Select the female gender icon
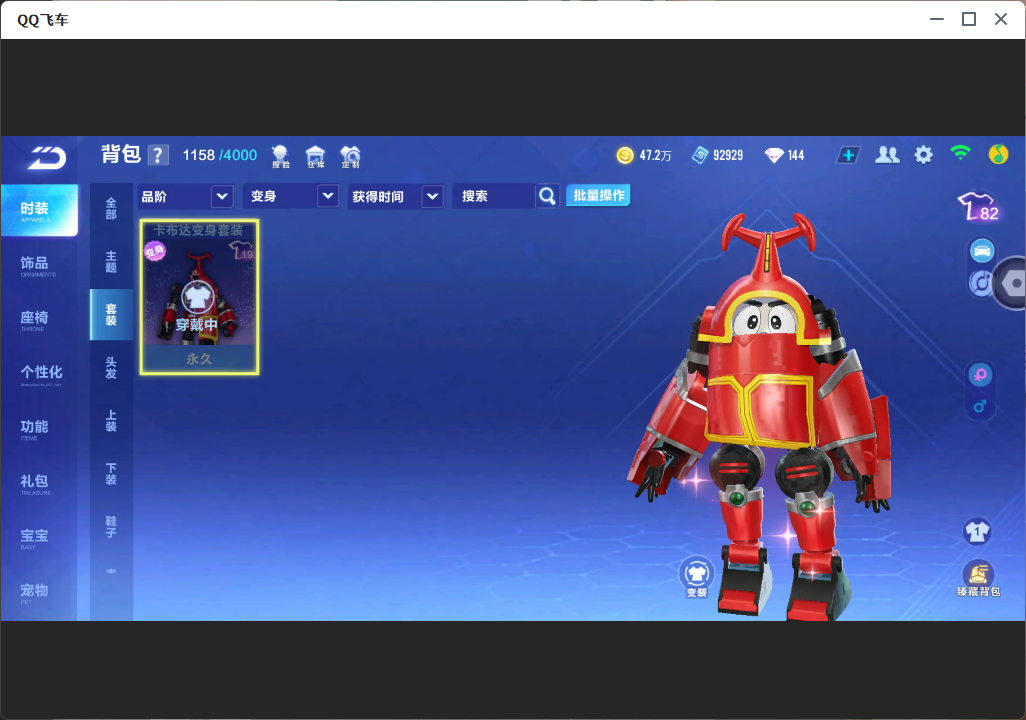Screen dimensions: 1026x720 [980, 375]
